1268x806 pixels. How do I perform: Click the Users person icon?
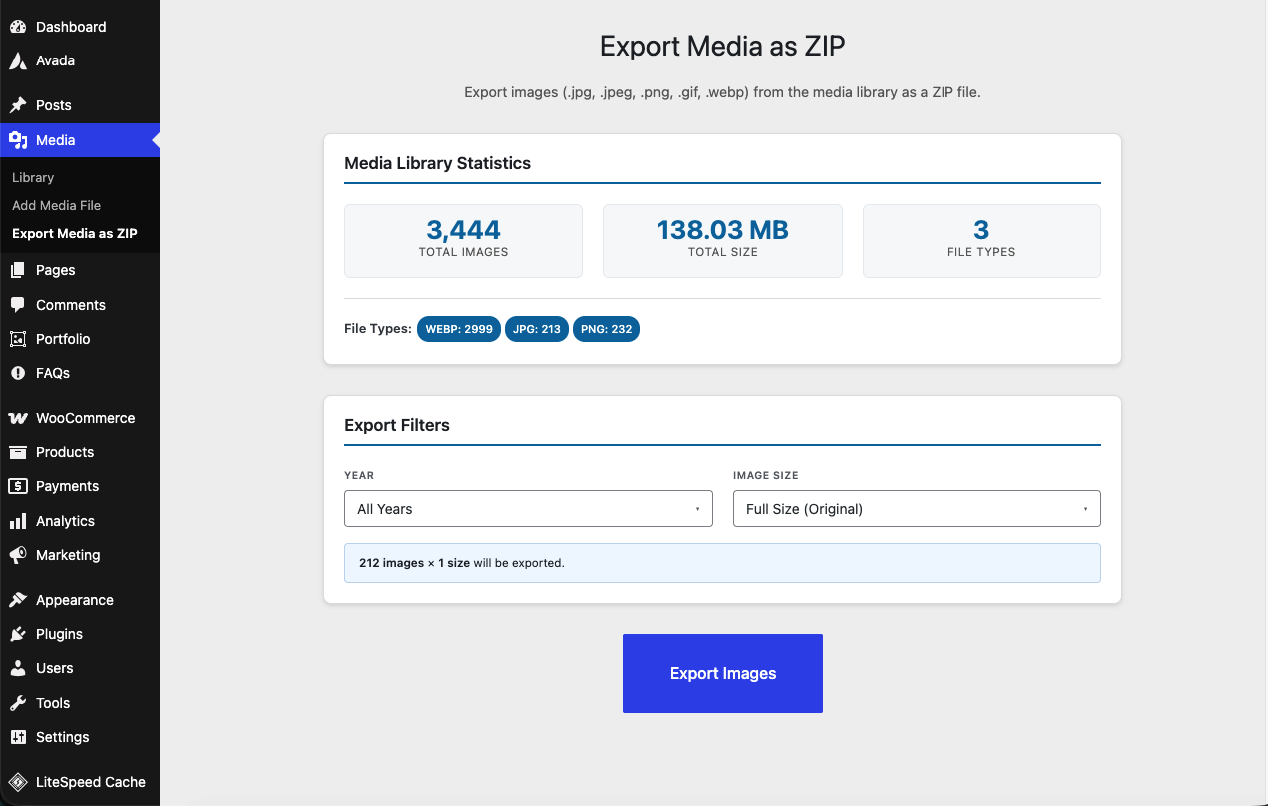pos(18,668)
